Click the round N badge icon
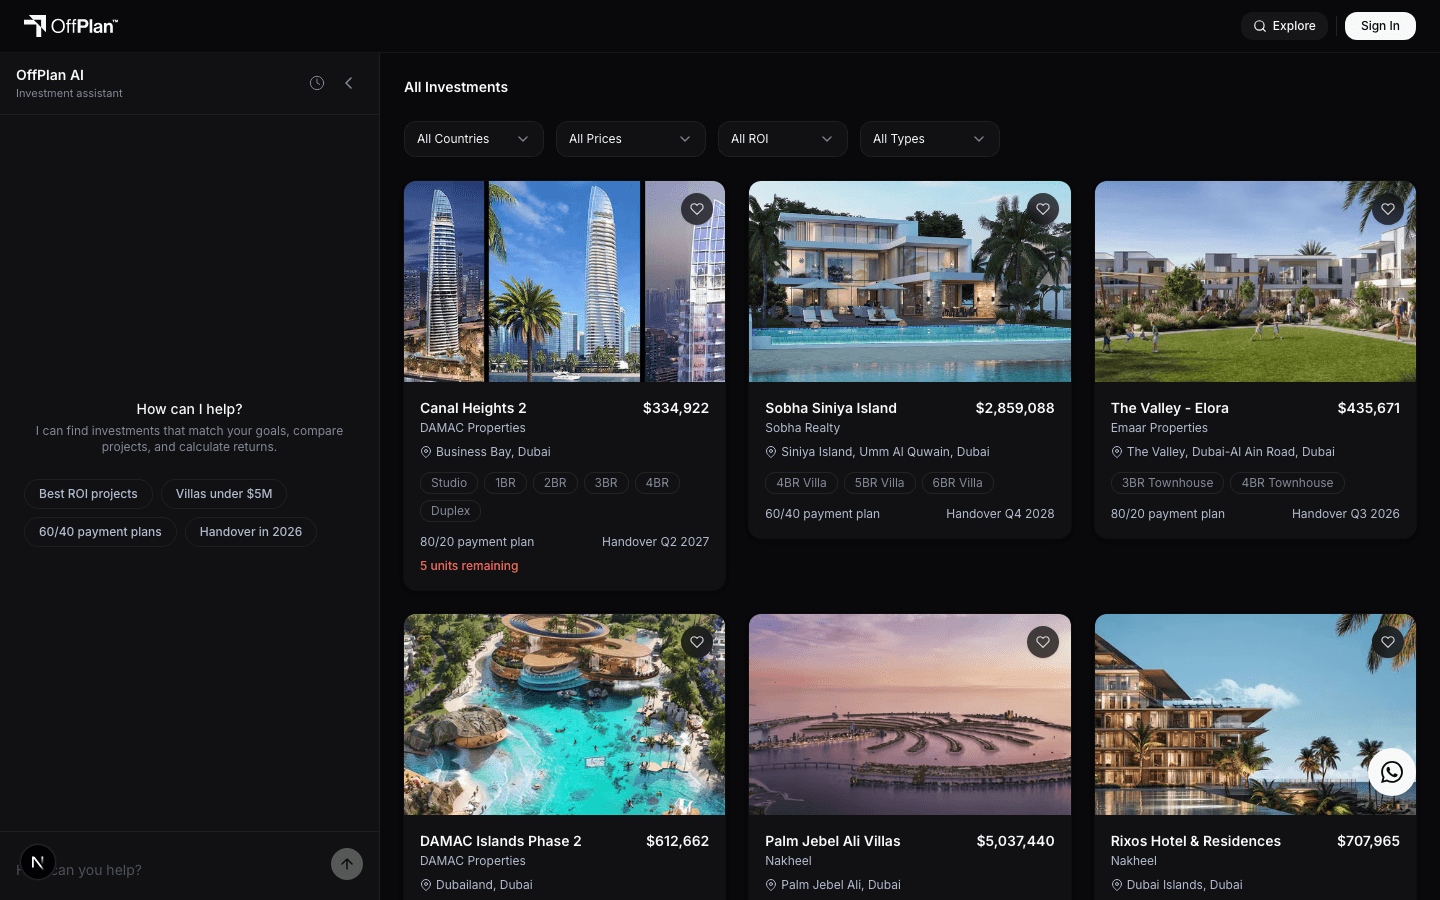1440x900 pixels. click(38, 862)
